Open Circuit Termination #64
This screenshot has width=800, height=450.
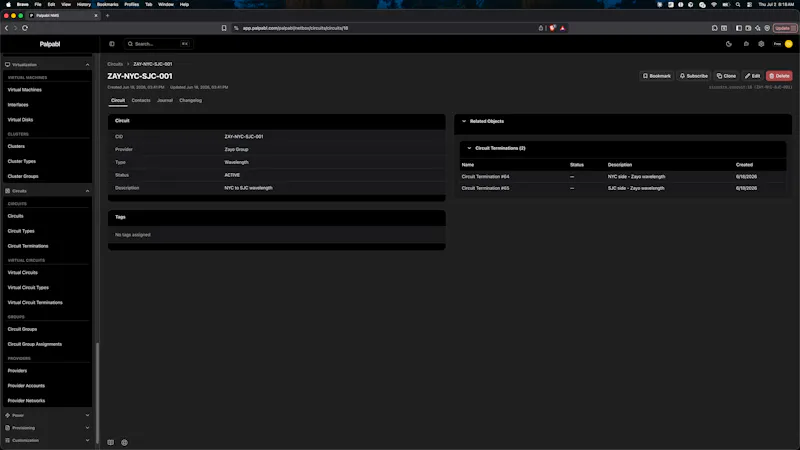coord(485,177)
